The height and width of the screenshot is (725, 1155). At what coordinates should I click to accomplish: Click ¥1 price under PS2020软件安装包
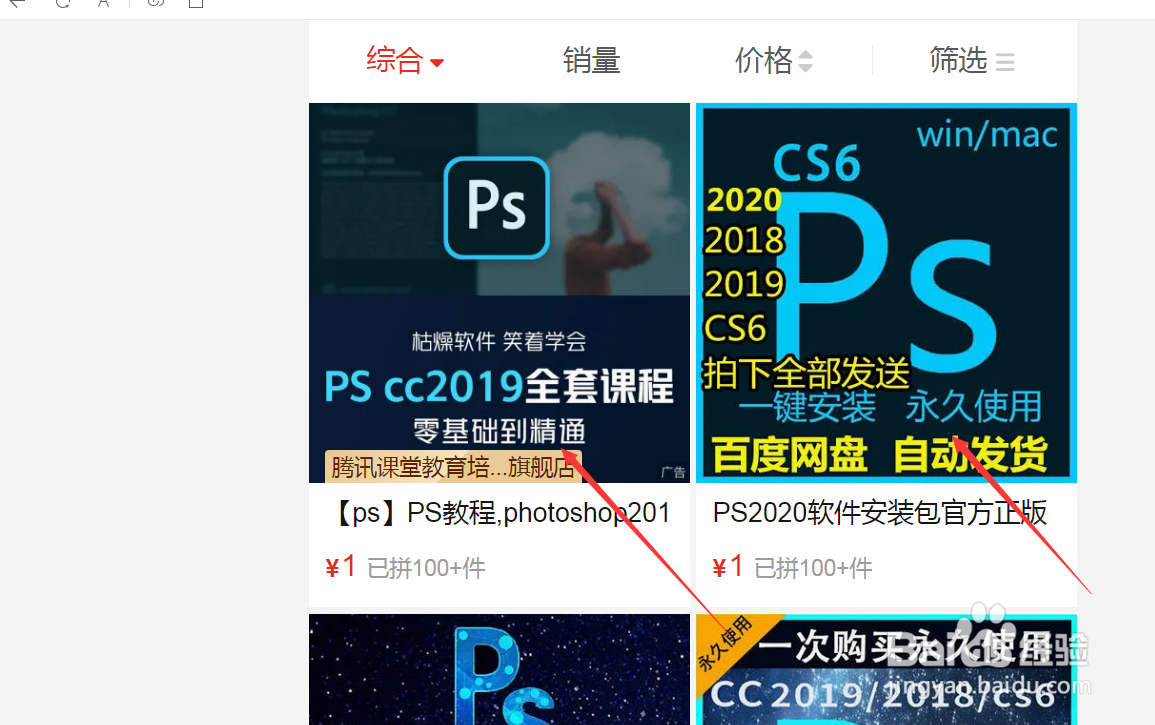(728, 567)
